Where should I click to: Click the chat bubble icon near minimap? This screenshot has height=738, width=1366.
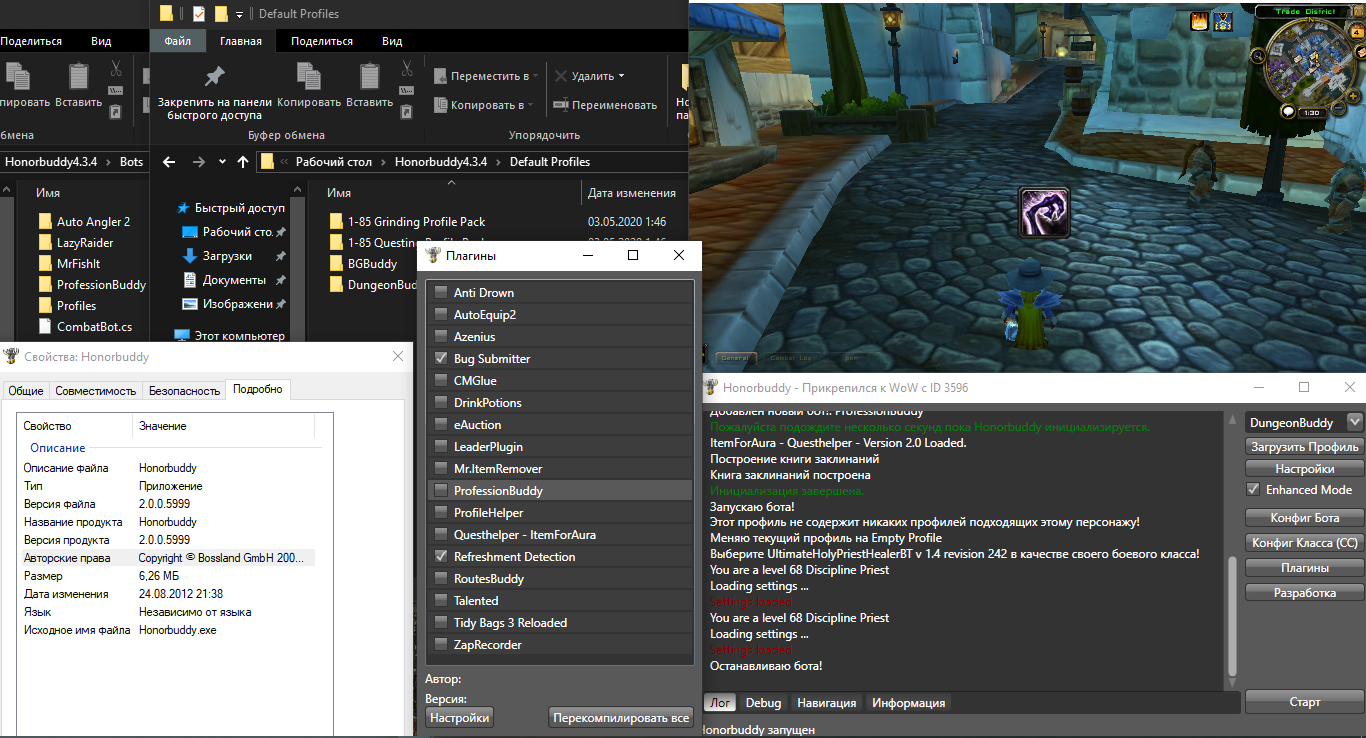1288,111
